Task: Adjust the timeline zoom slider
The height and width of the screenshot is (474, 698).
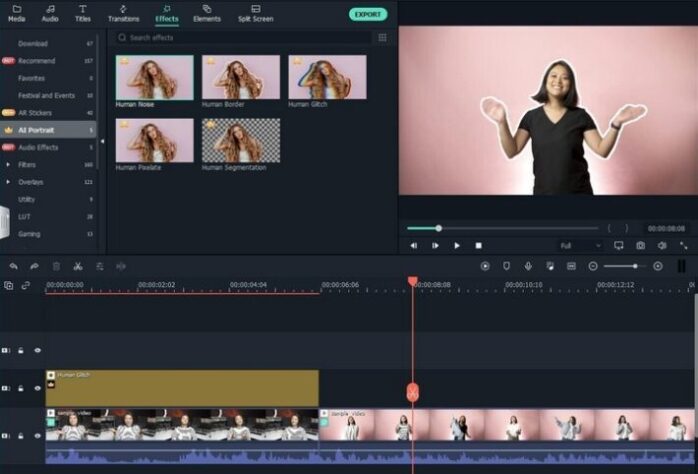Action: [x=633, y=266]
